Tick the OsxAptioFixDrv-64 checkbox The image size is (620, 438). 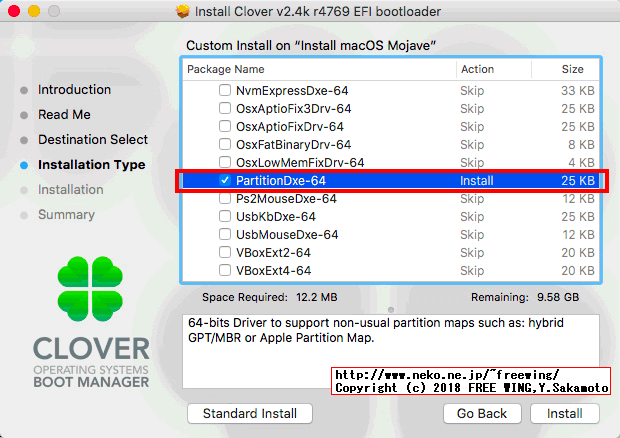click(x=225, y=126)
